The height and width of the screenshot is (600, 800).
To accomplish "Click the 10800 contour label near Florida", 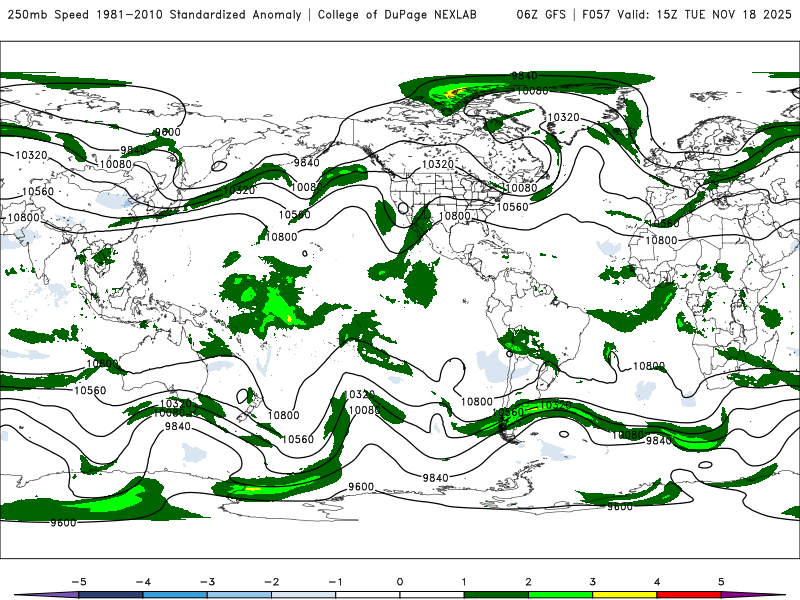I will [455, 216].
